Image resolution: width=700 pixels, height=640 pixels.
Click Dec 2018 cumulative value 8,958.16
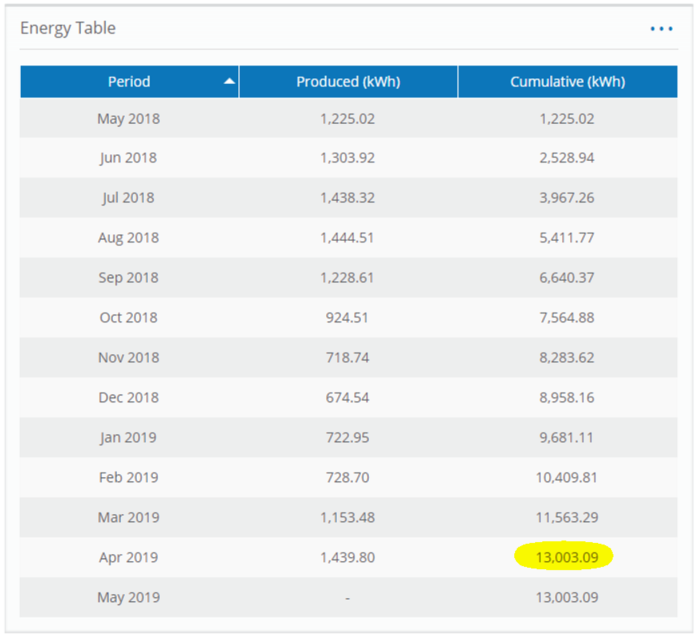point(566,398)
